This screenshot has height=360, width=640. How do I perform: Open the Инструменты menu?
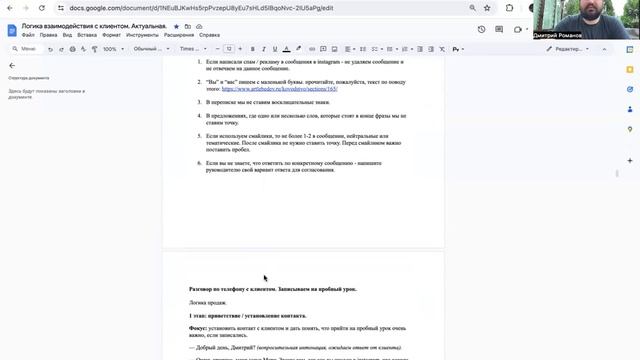142,35
